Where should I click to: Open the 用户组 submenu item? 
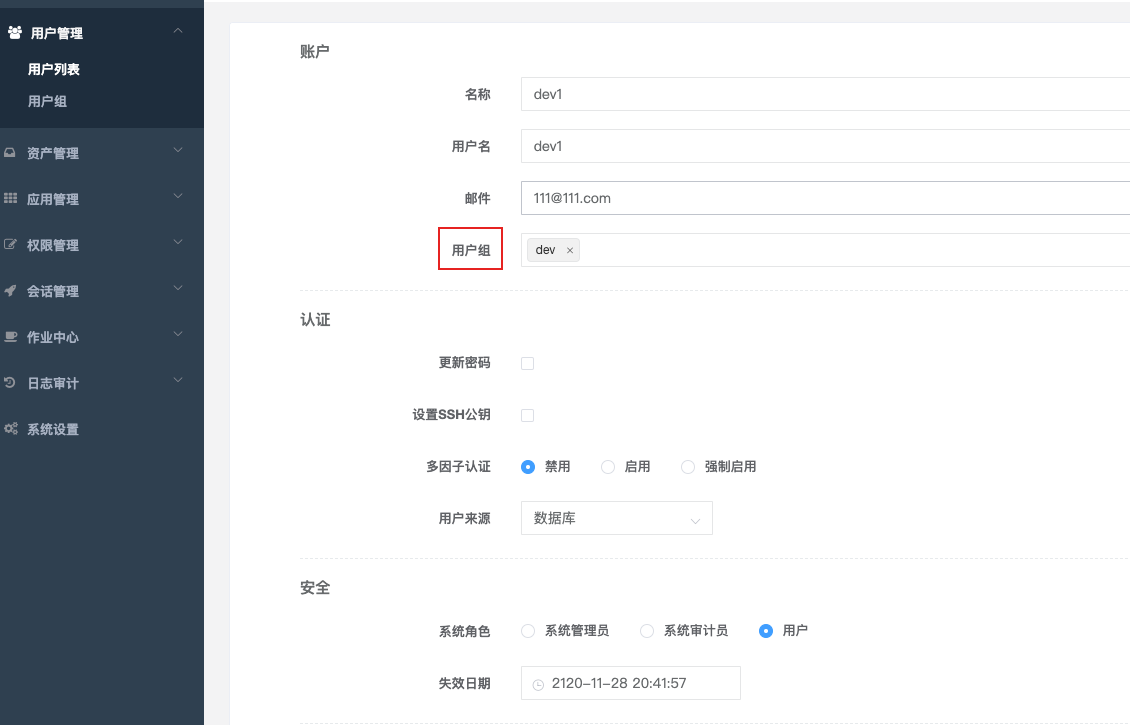[48, 102]
